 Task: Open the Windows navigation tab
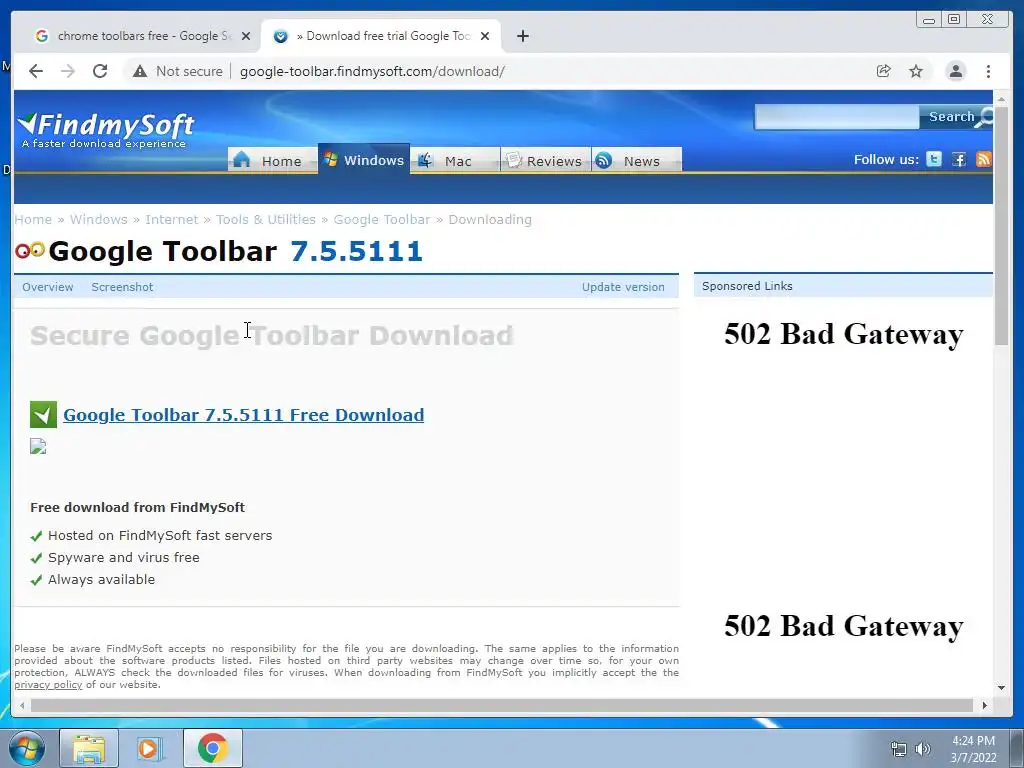pyautogui.click(x=364, y=159)
